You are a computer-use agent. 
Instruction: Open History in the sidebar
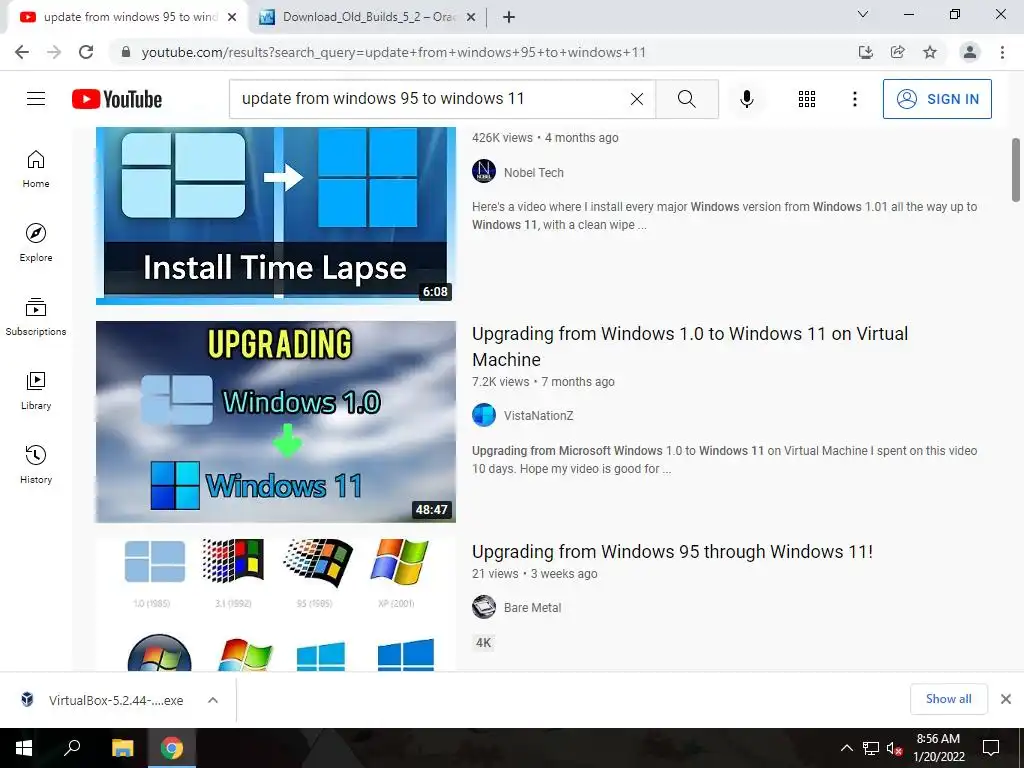36,464
